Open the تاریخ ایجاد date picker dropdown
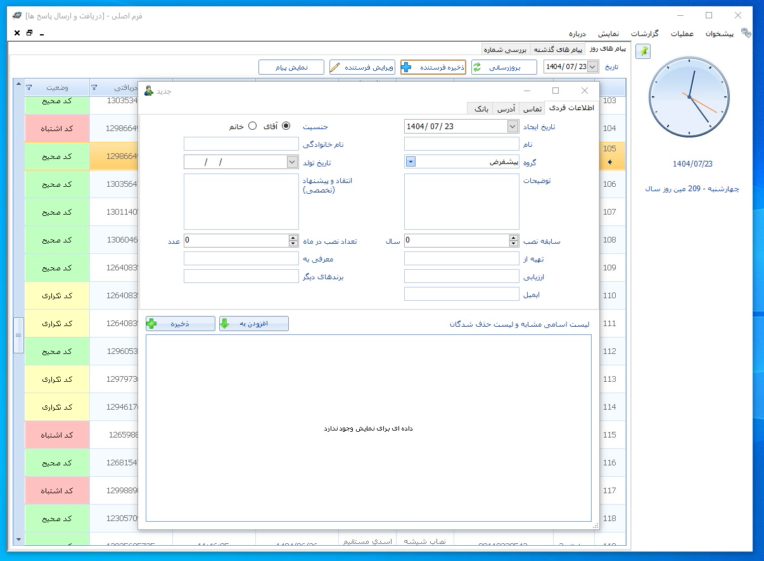This screenshot has height=561, width=764. [513, 127]
